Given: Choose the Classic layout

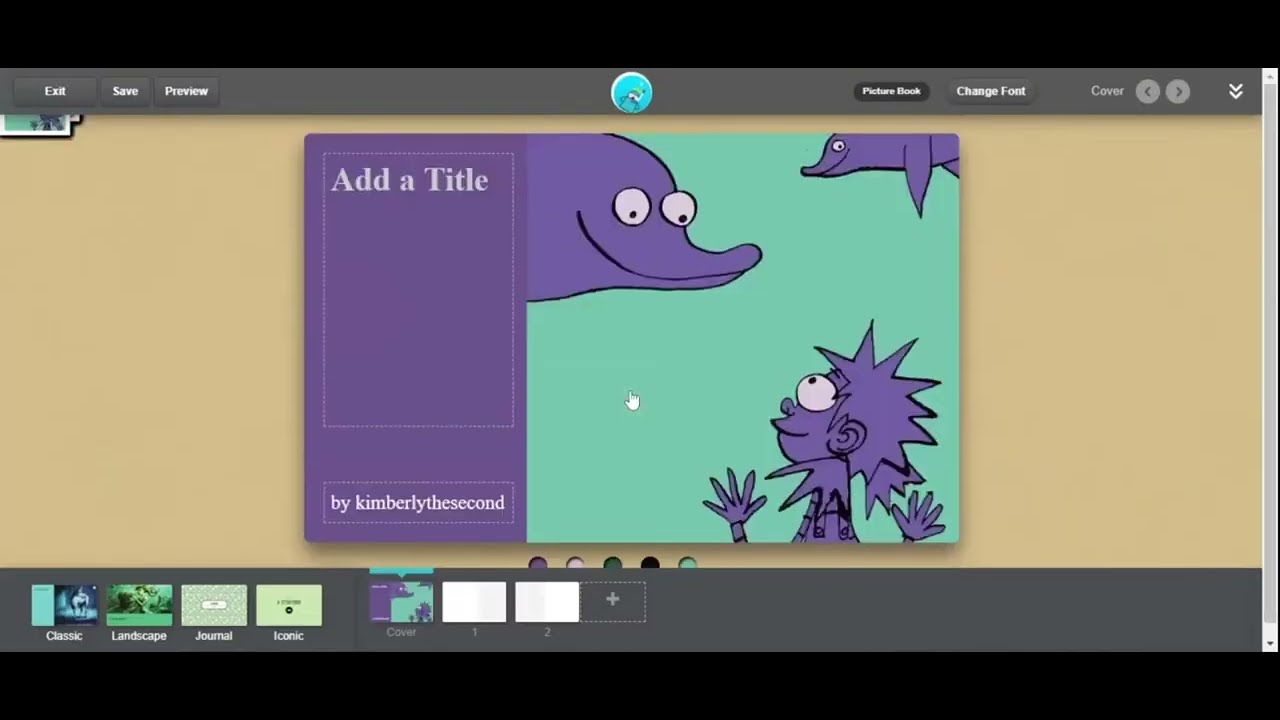Looking at the screenshot, I should point(64,613).
